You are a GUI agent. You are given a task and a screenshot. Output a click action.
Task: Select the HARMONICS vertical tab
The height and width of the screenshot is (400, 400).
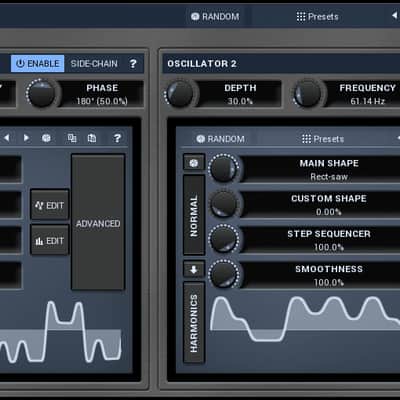[x=194, y=322]
